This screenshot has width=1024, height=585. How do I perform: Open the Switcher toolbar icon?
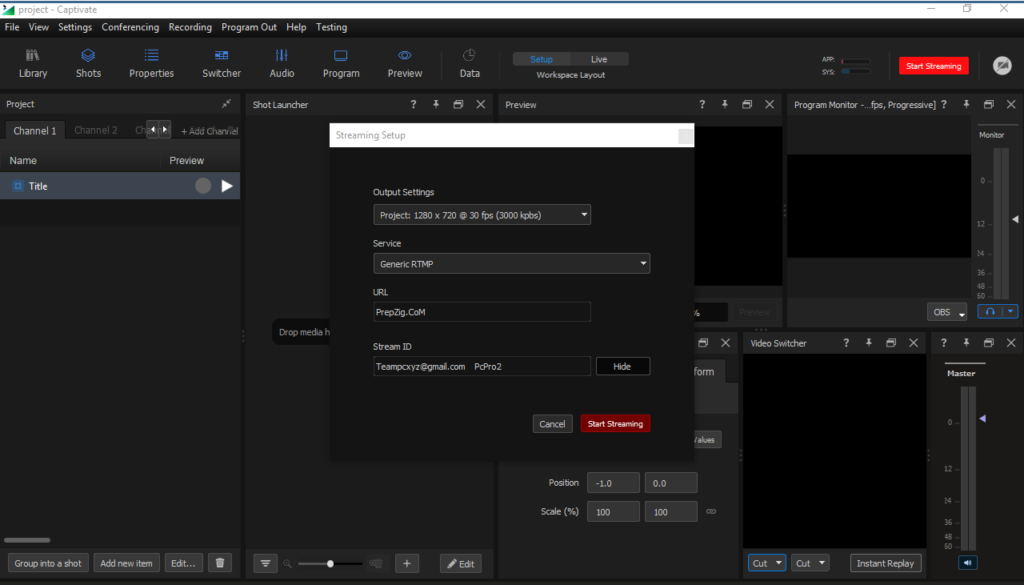click(221, 63)
